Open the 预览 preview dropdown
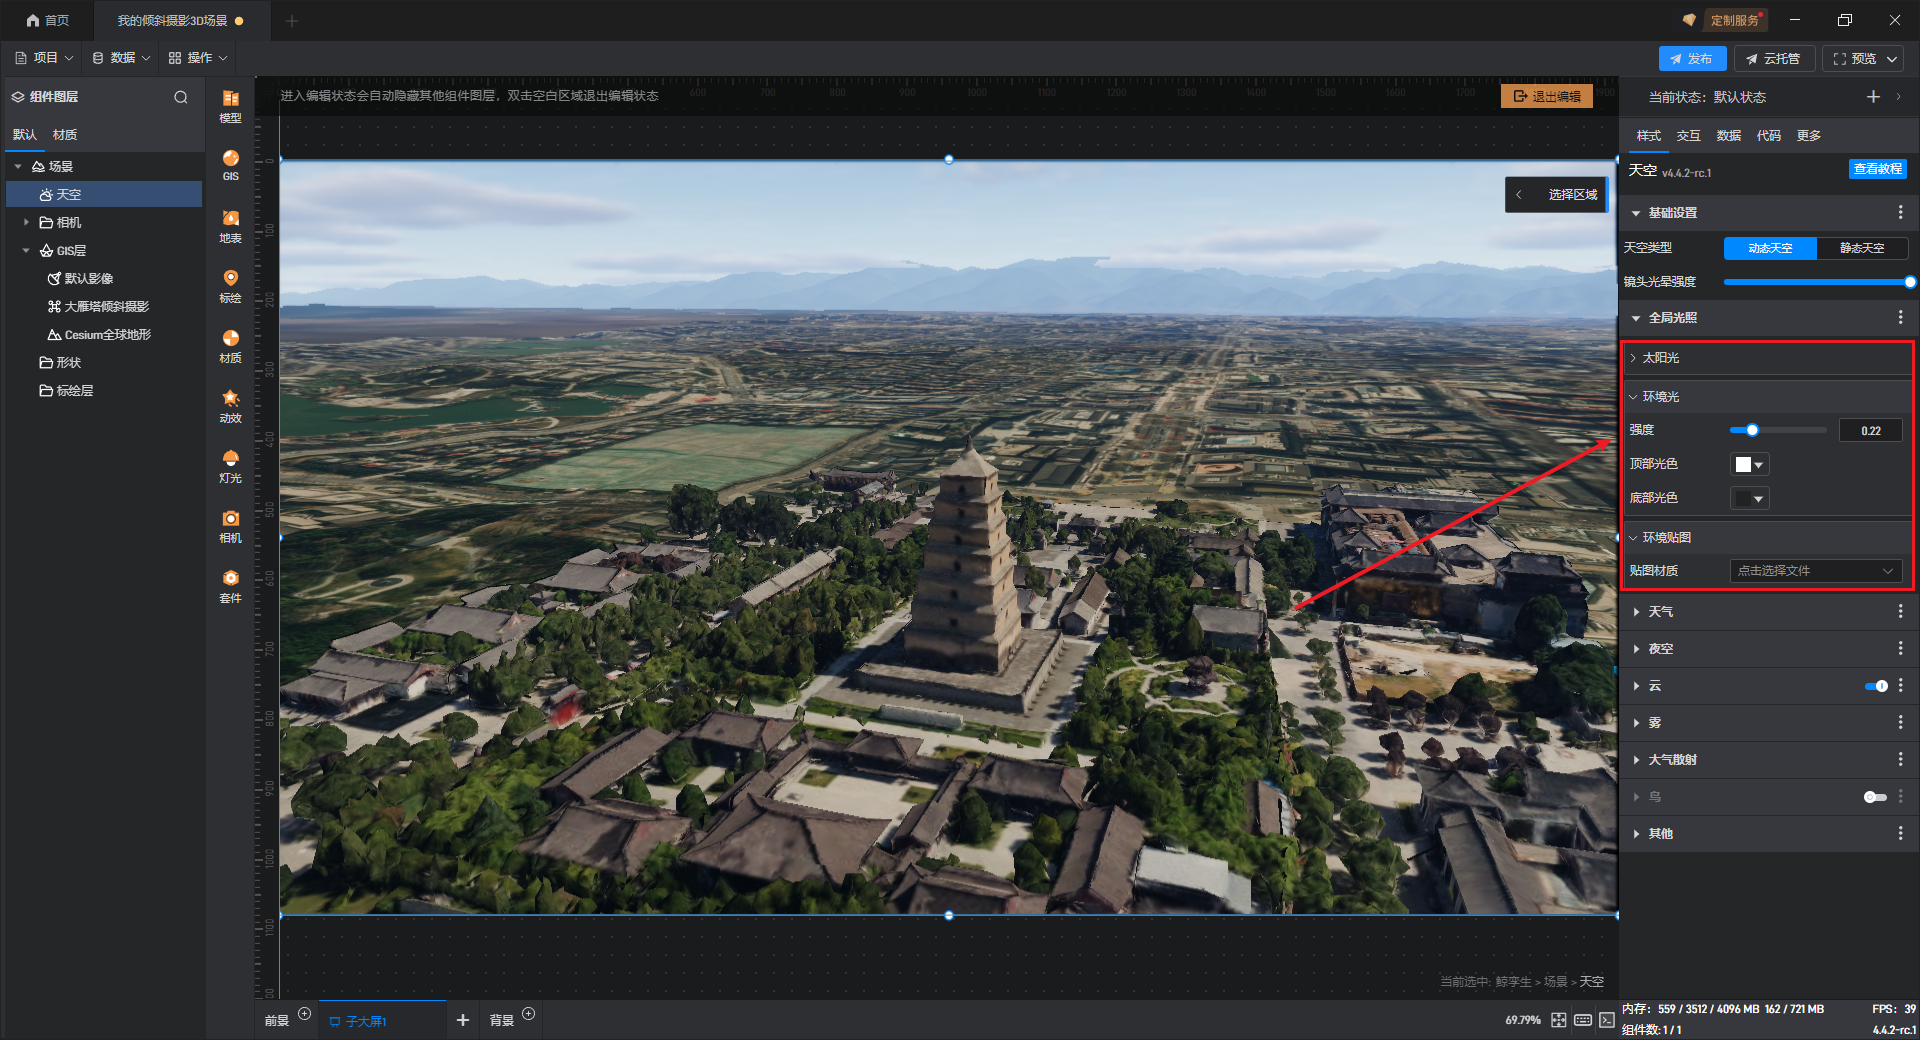 point(1892,59)
